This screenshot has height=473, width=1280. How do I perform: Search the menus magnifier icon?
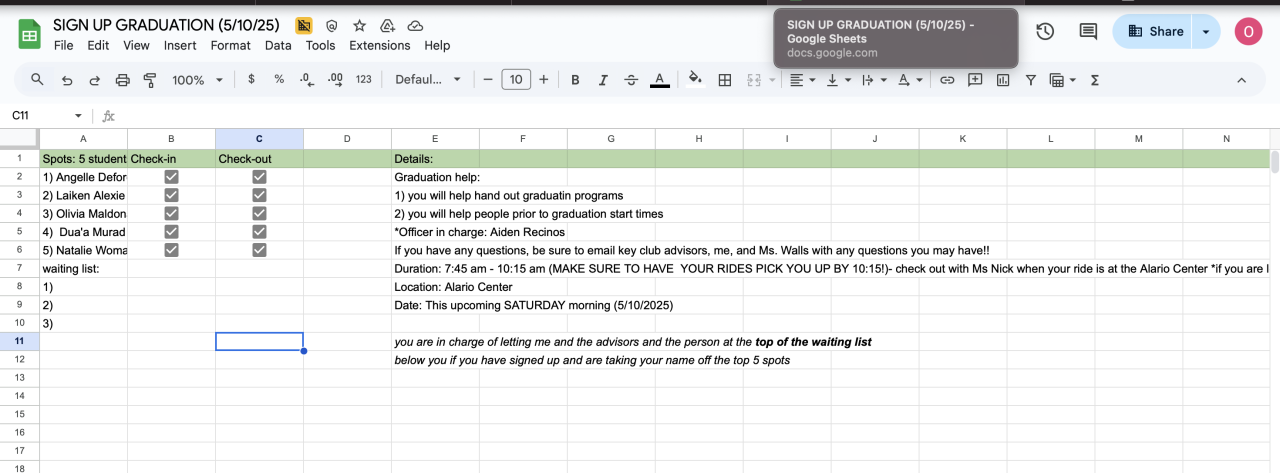[37, 80]
